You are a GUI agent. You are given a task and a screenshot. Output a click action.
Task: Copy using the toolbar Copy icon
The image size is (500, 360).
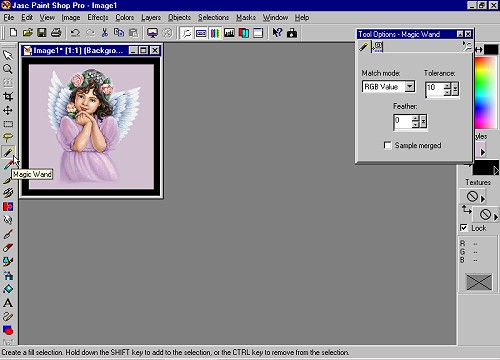[119, 33]
